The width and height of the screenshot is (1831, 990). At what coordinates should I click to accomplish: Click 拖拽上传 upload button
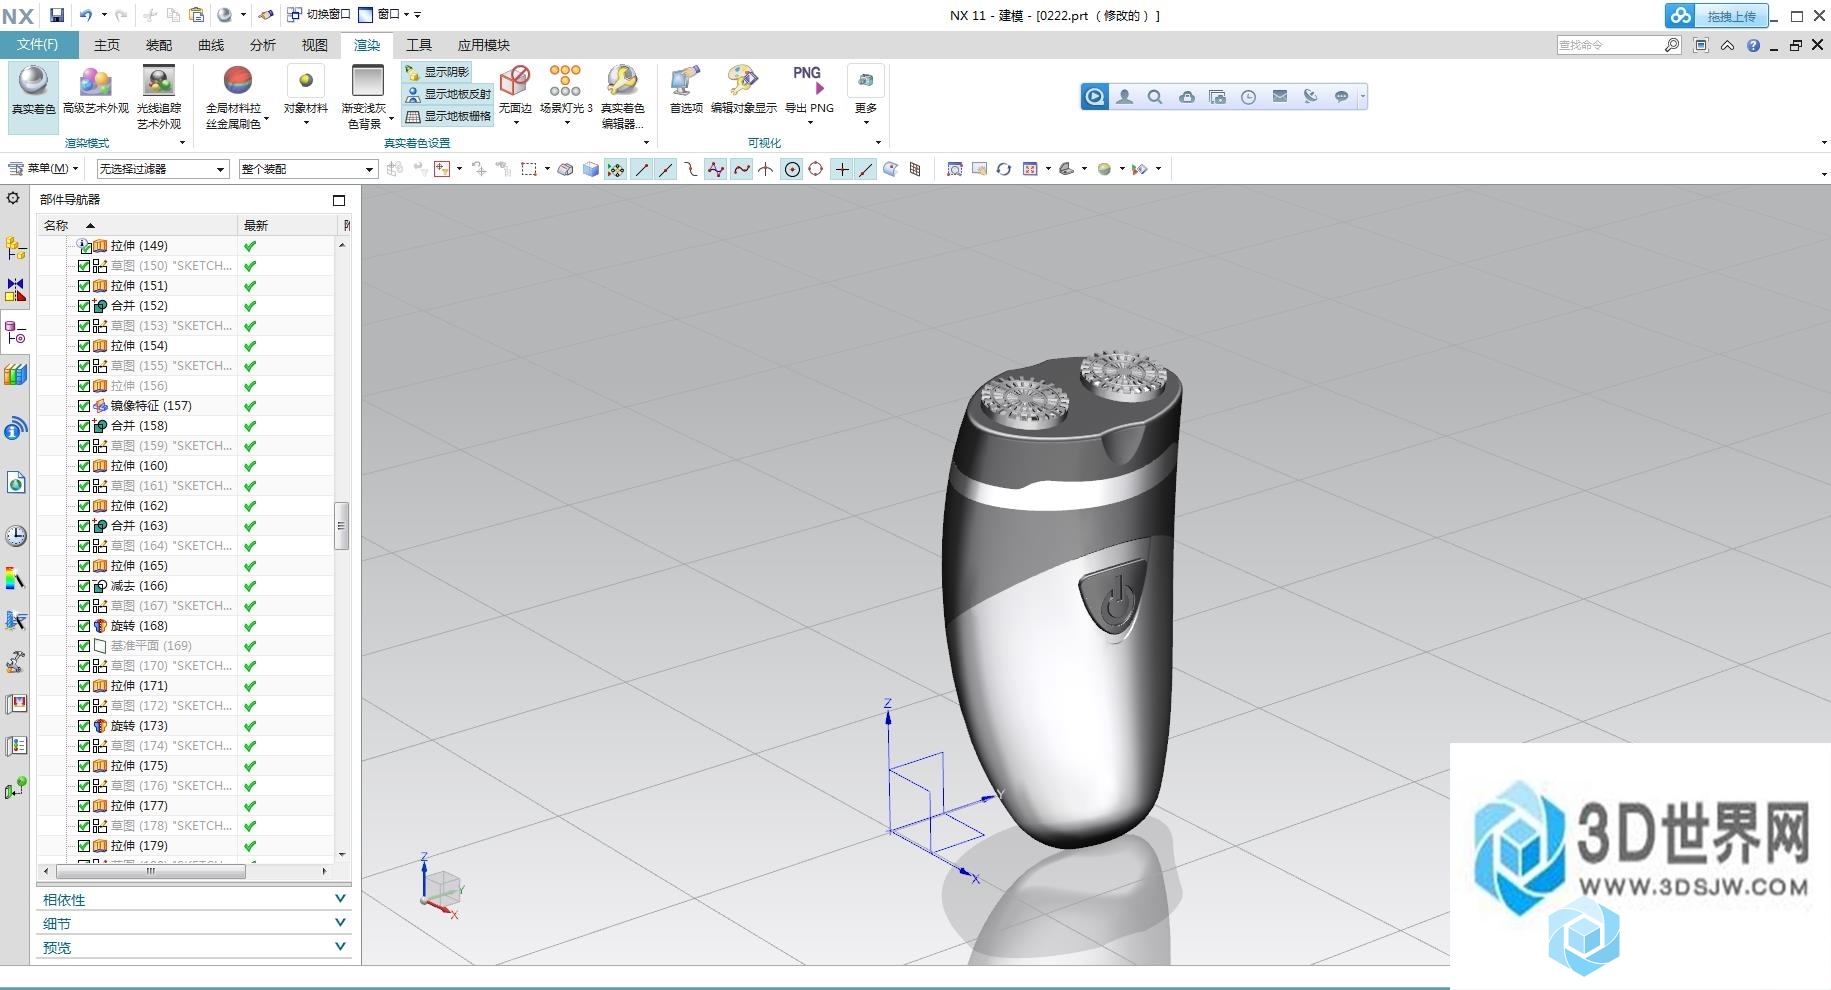coord(1717,16)
